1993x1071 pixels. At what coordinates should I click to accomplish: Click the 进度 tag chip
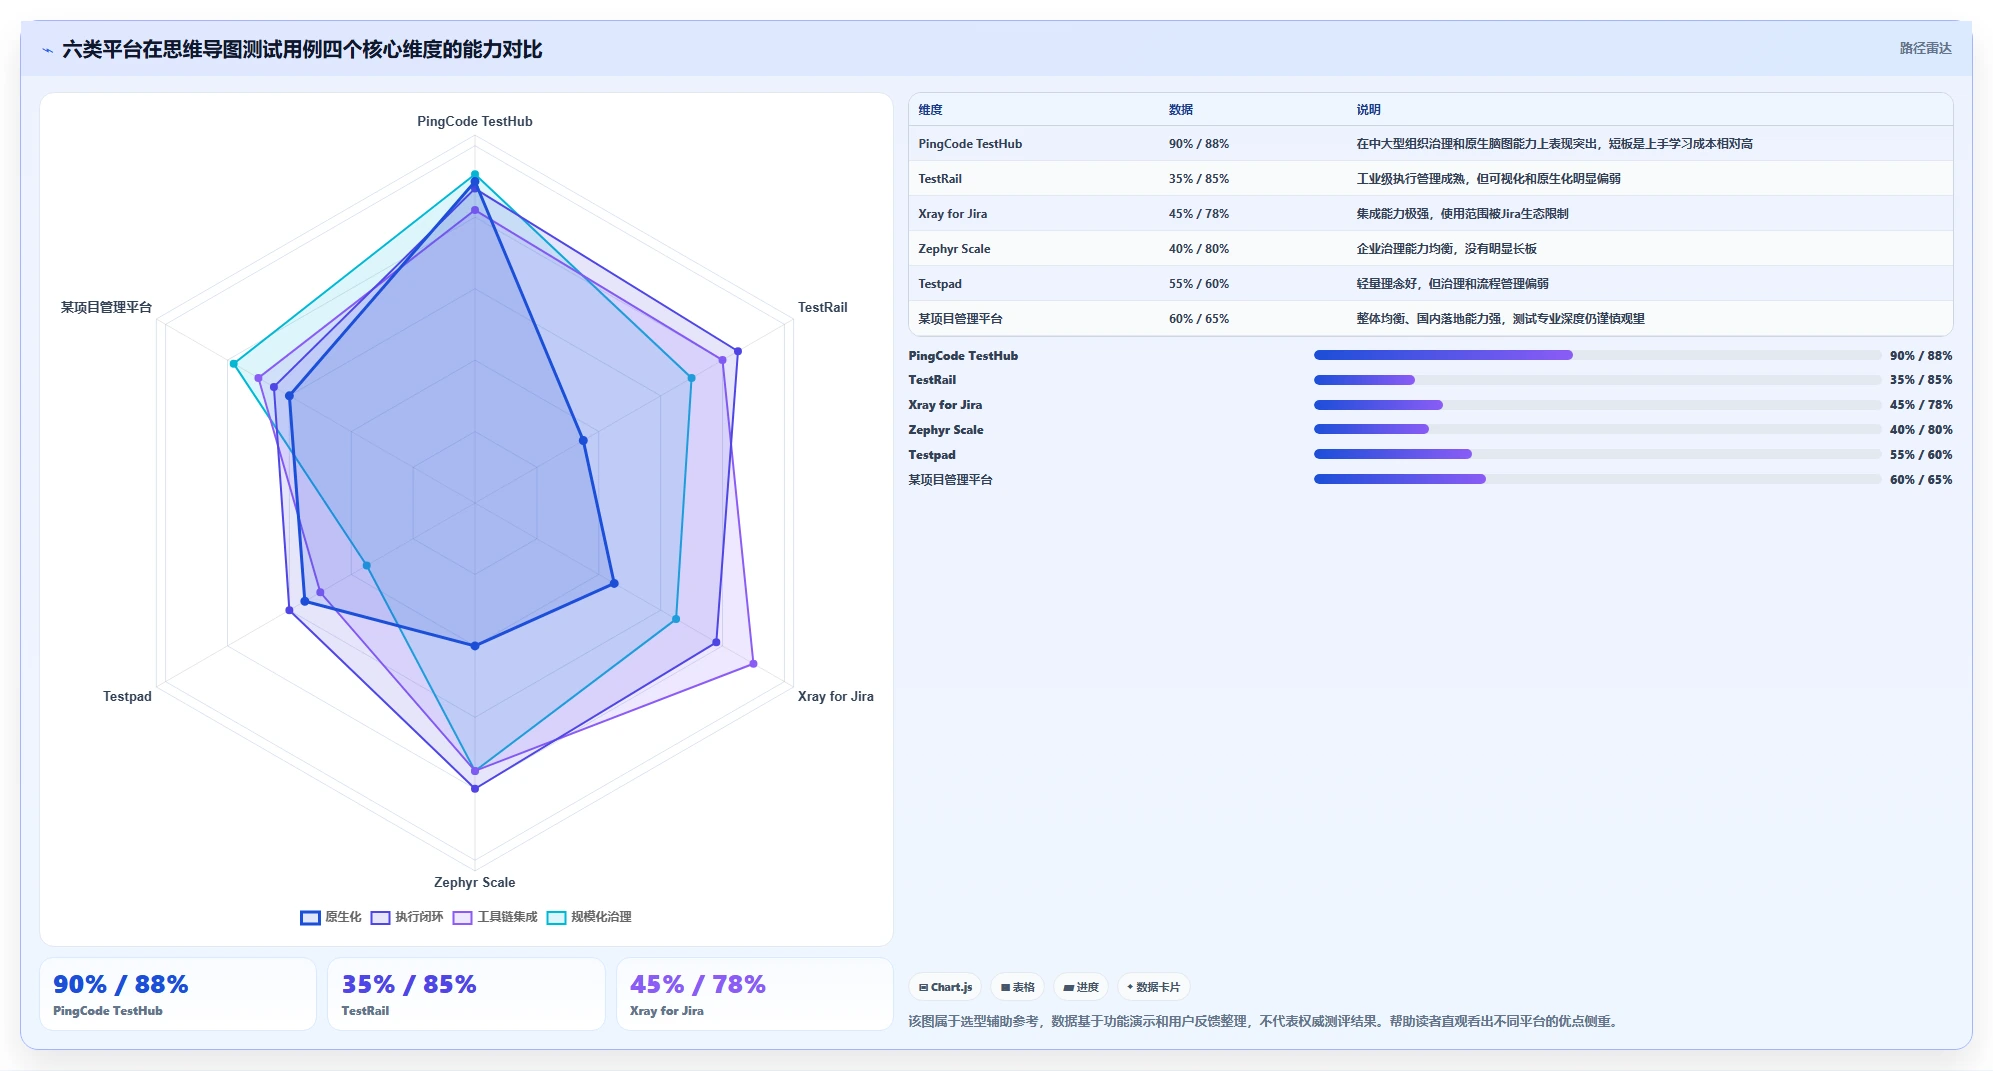click(1081, 987)
